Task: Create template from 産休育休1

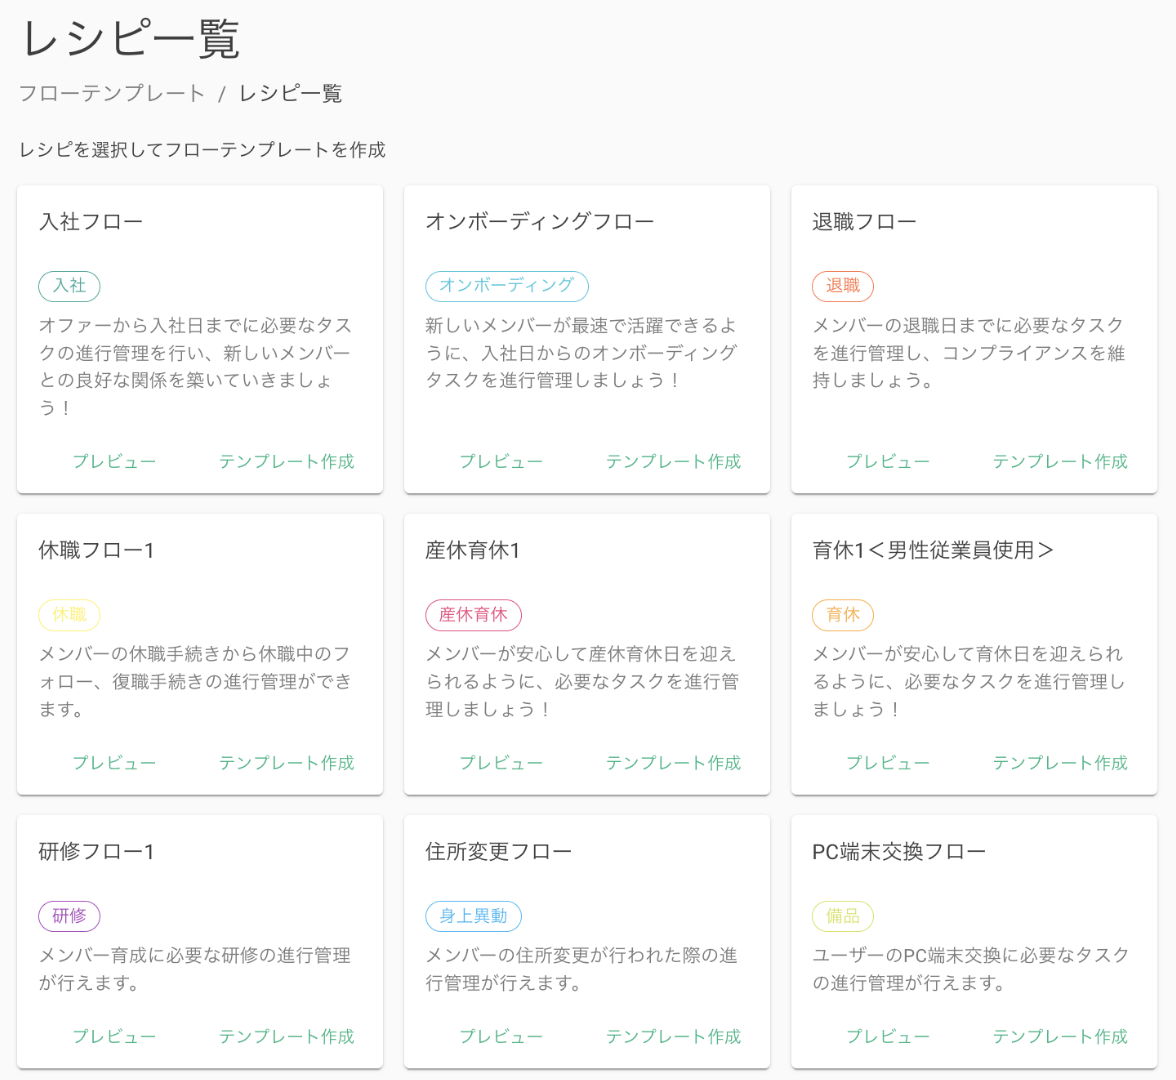Action: [x=674, y=763]
